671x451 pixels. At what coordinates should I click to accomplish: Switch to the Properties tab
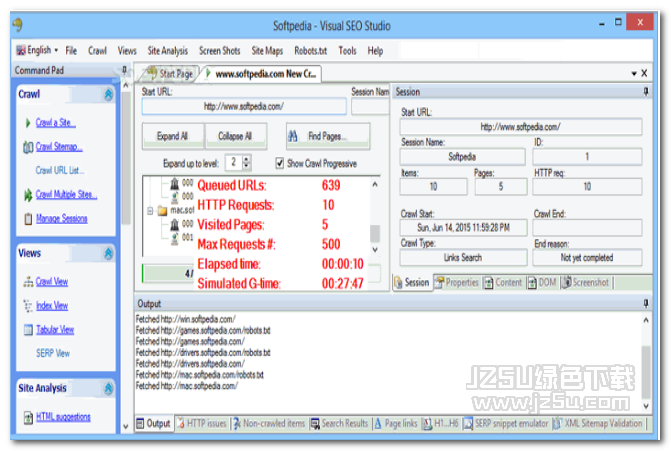457,282
